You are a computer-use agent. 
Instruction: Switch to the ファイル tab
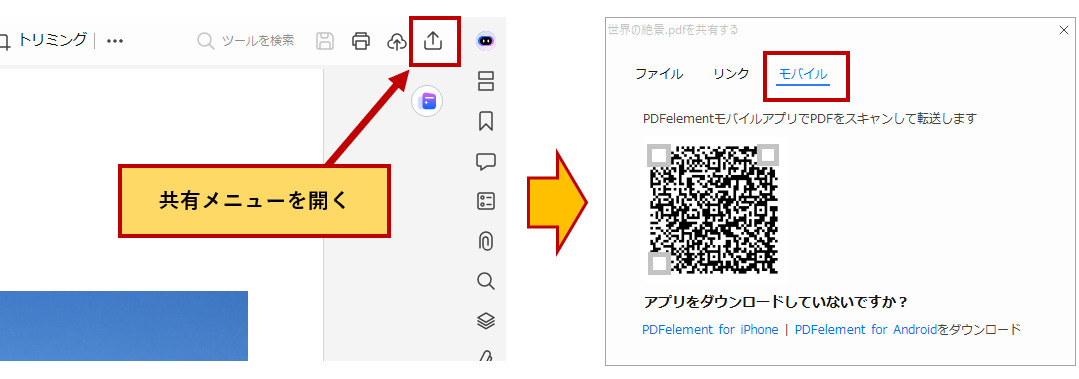[659, 74]
